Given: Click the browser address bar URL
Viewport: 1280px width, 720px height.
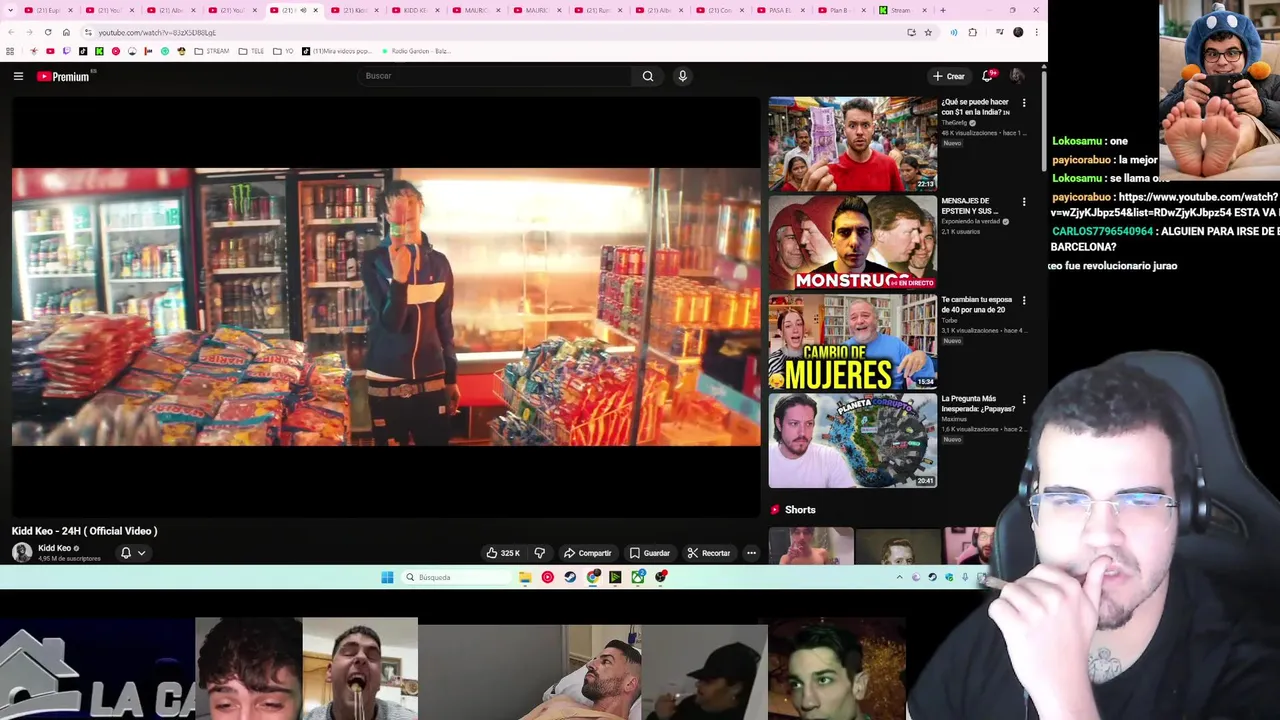Looking at the screenshot, I should (x=157, y=32).
